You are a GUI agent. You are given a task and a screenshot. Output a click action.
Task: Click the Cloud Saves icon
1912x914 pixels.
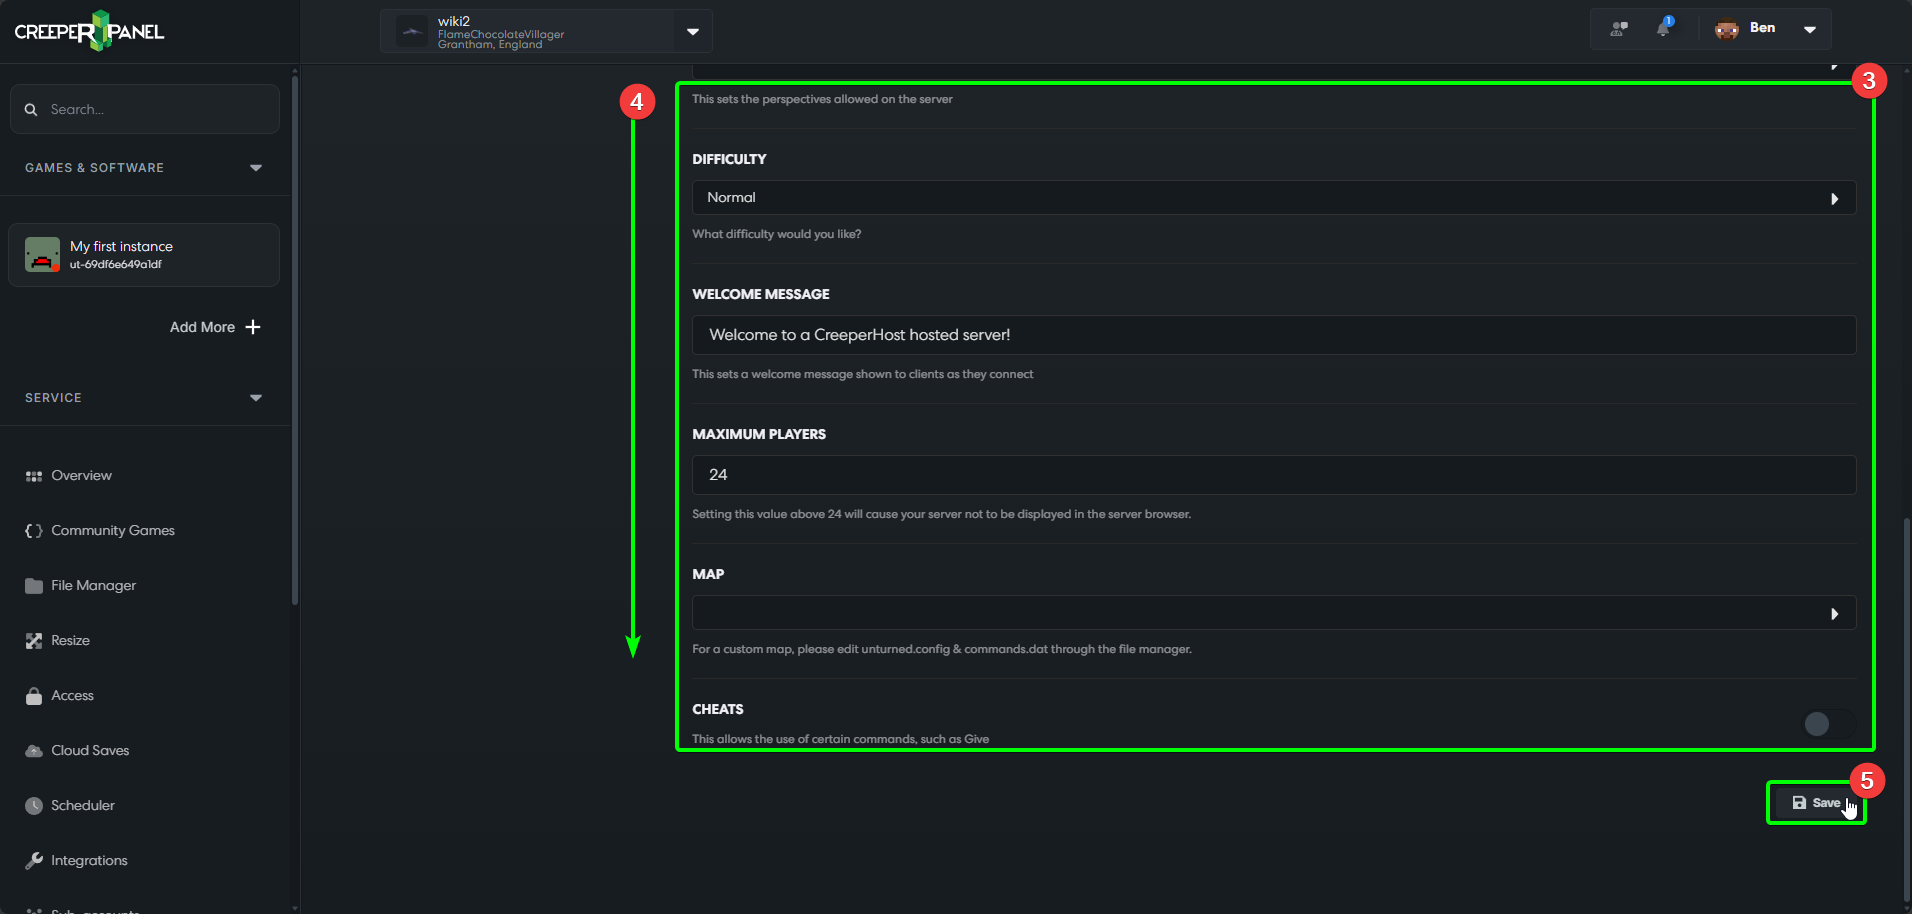(33, 750)
